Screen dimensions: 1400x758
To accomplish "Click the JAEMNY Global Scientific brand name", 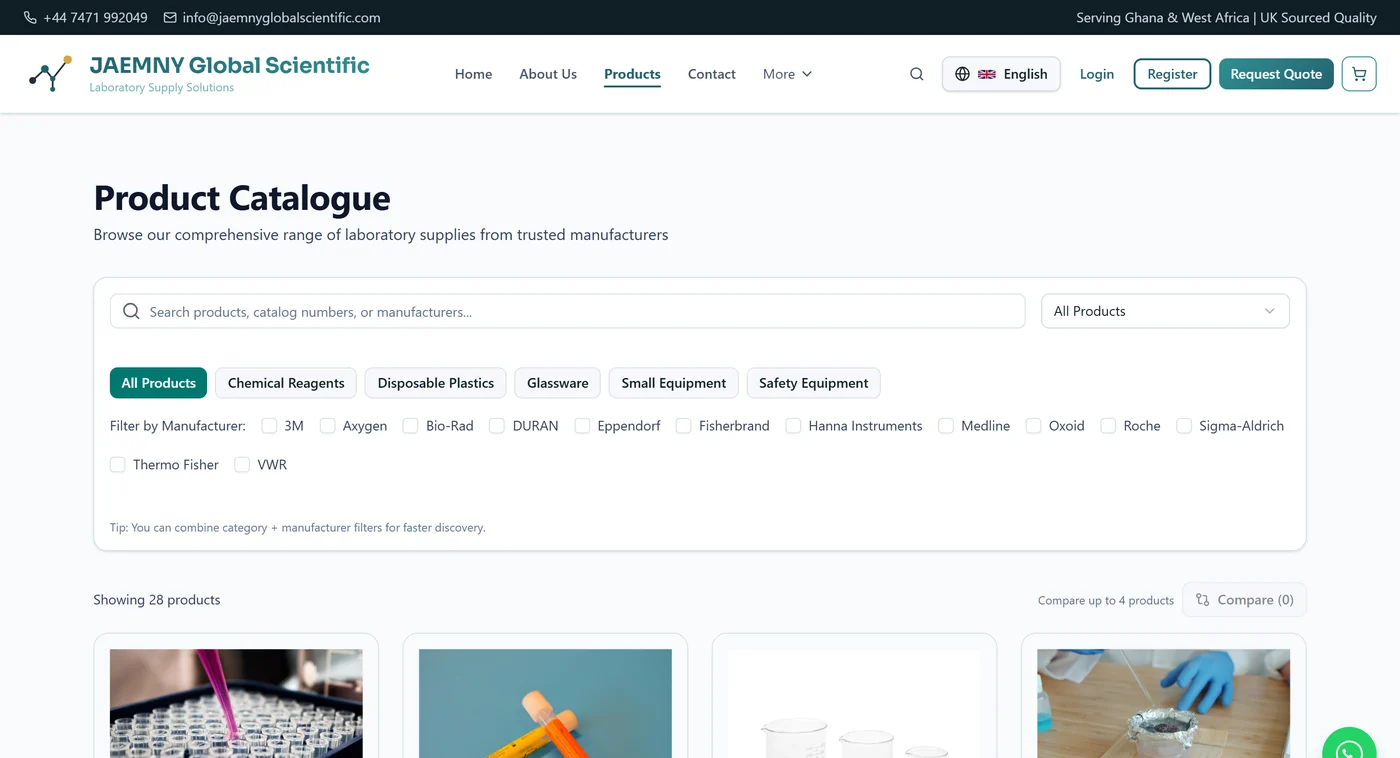I will (x=229, y=66).
